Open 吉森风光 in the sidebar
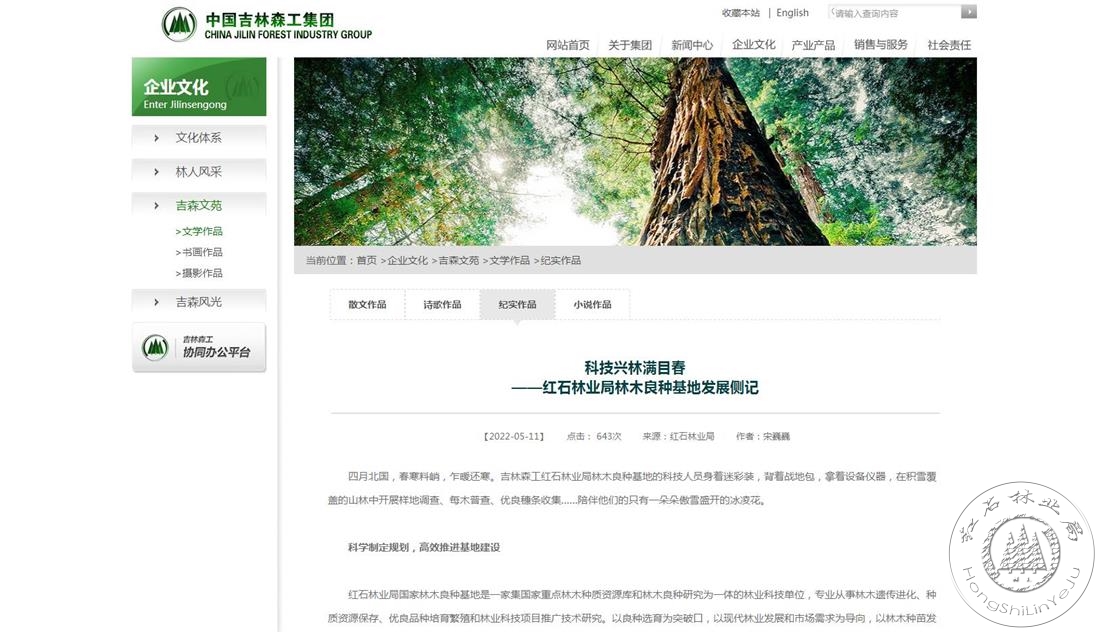 199,302
